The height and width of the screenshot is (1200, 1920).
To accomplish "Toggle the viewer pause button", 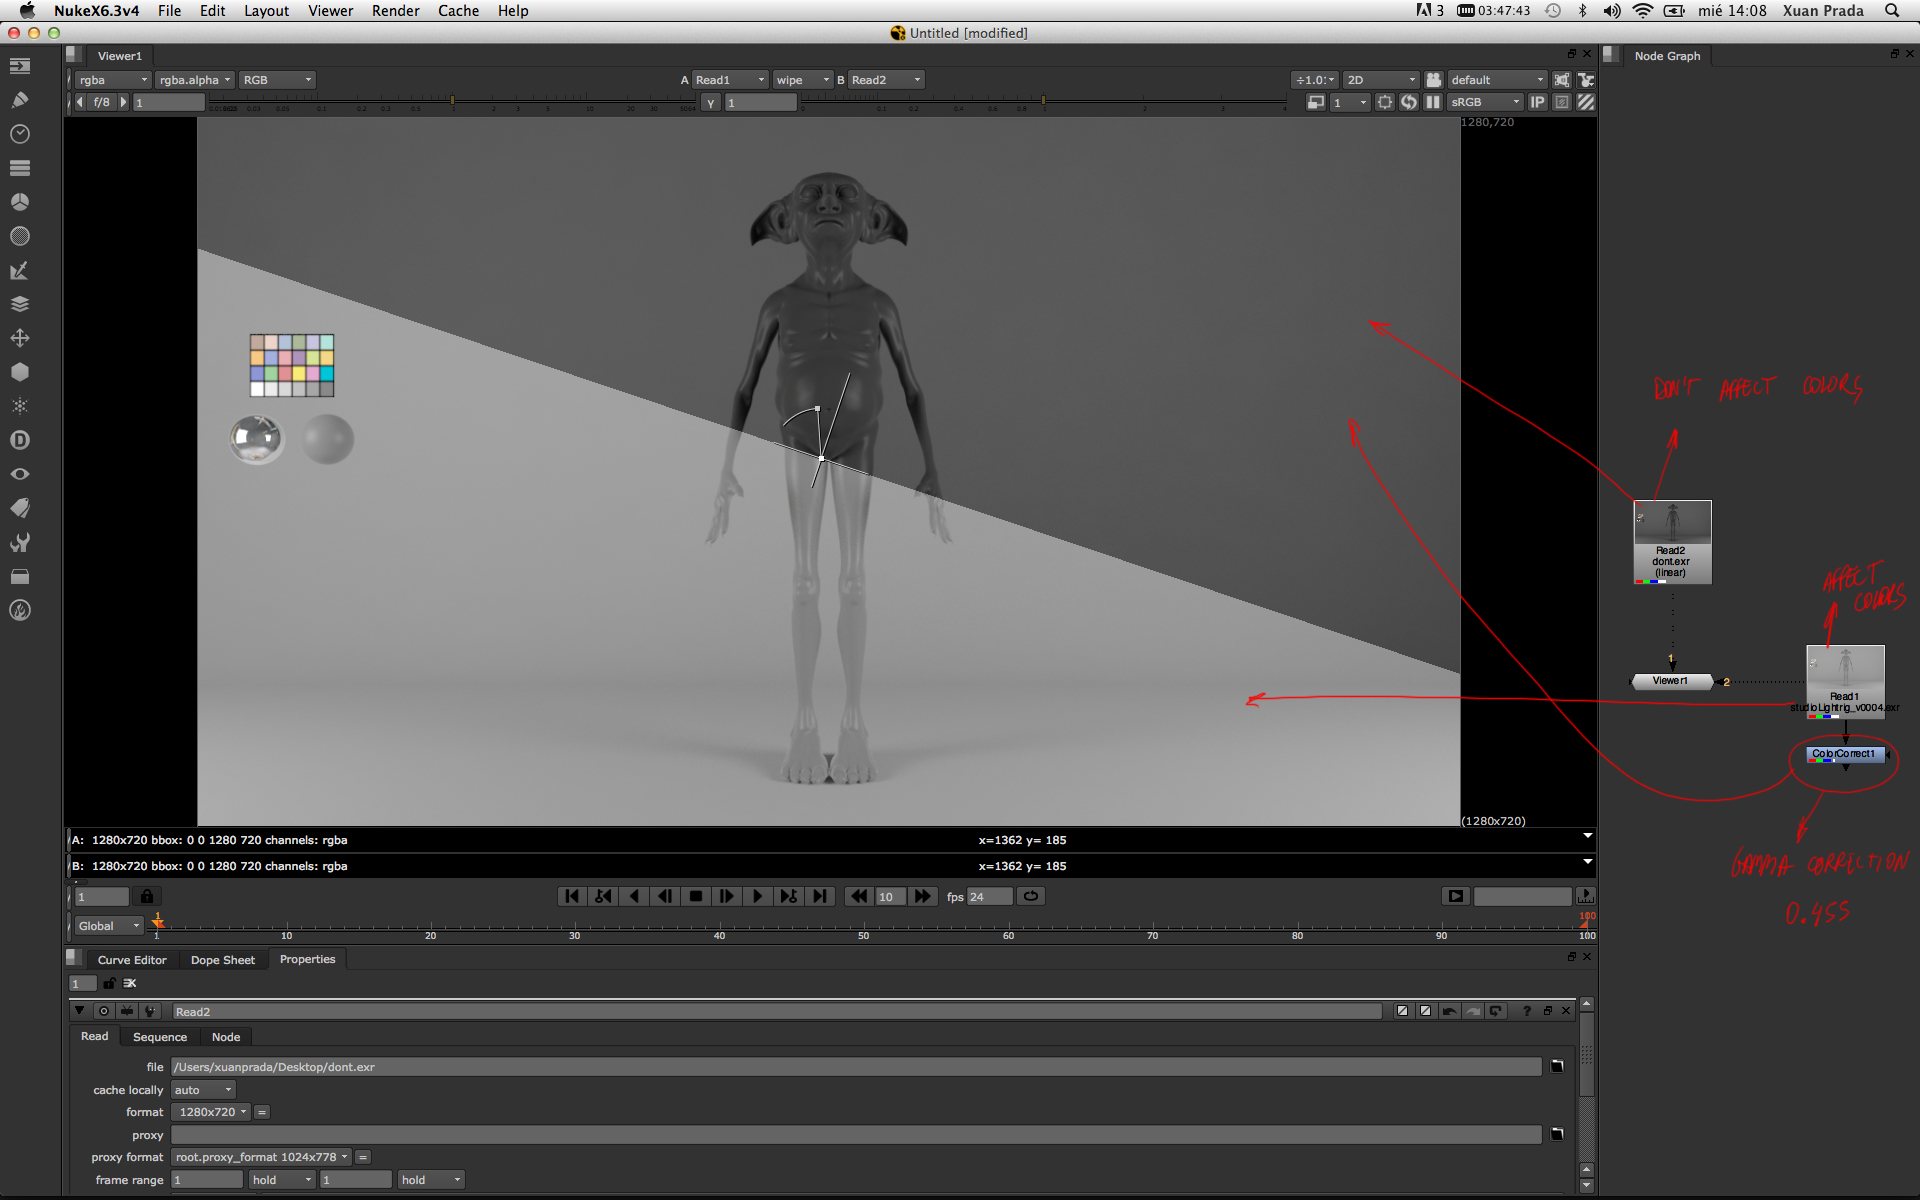I will click(x=1433, y=102).
